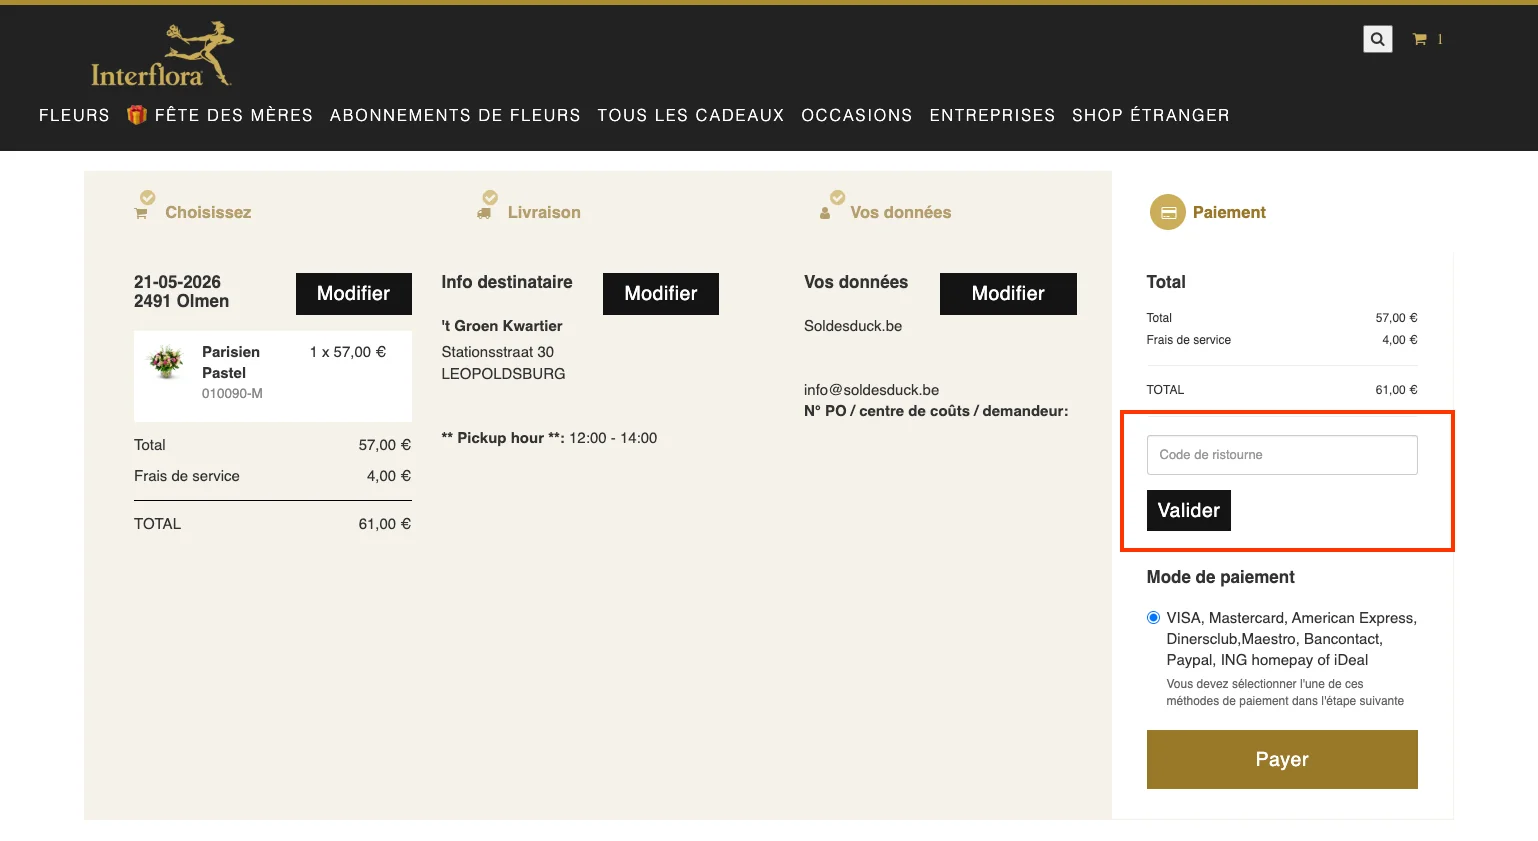Go to the Choisissez step
This screenshot has width=1538, height=841.
[208, 212]
